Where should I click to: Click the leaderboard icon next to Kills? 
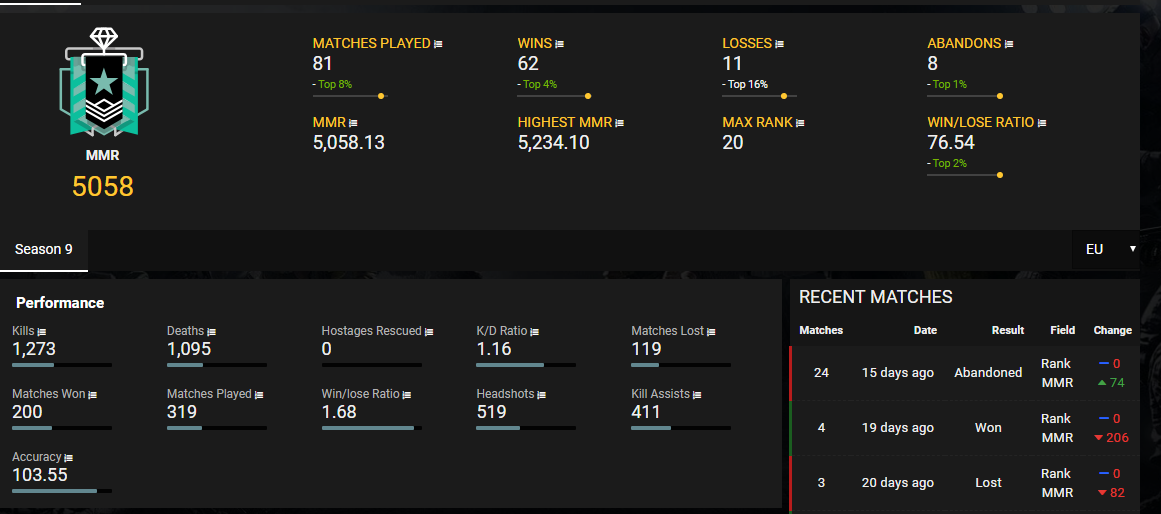(42, 332)
